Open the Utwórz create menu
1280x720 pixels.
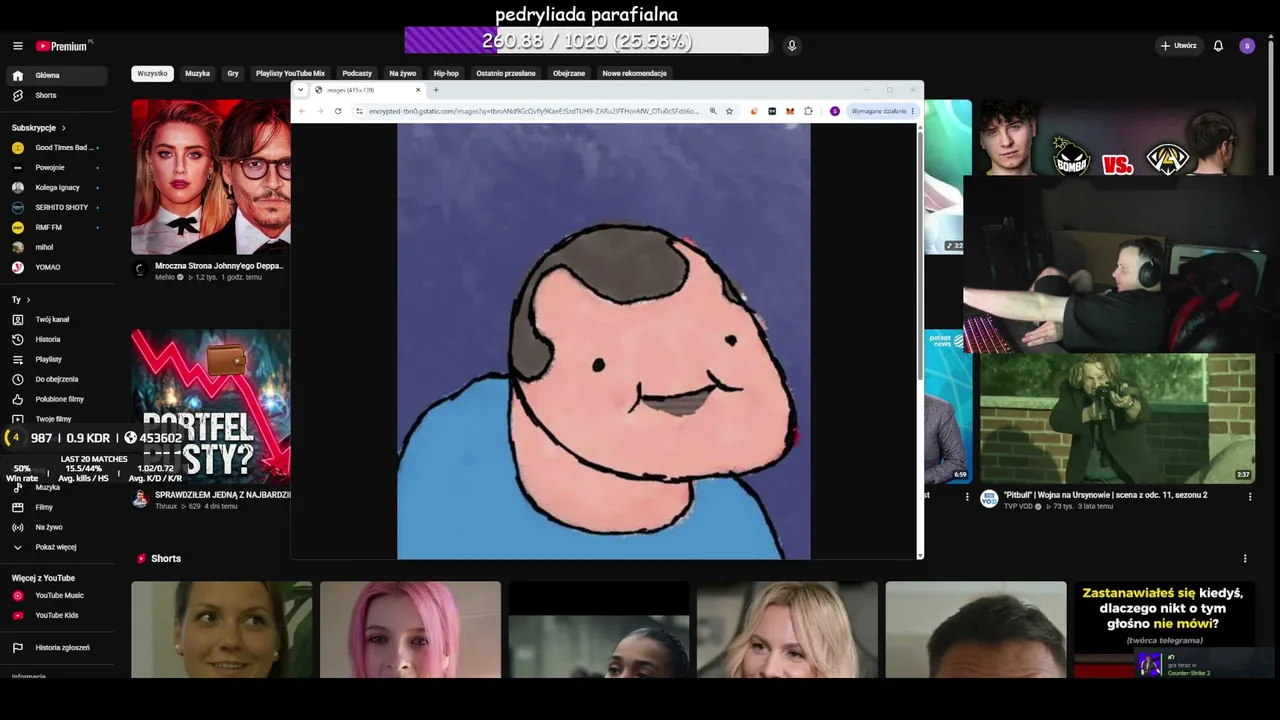click(x=1178, y=46)
